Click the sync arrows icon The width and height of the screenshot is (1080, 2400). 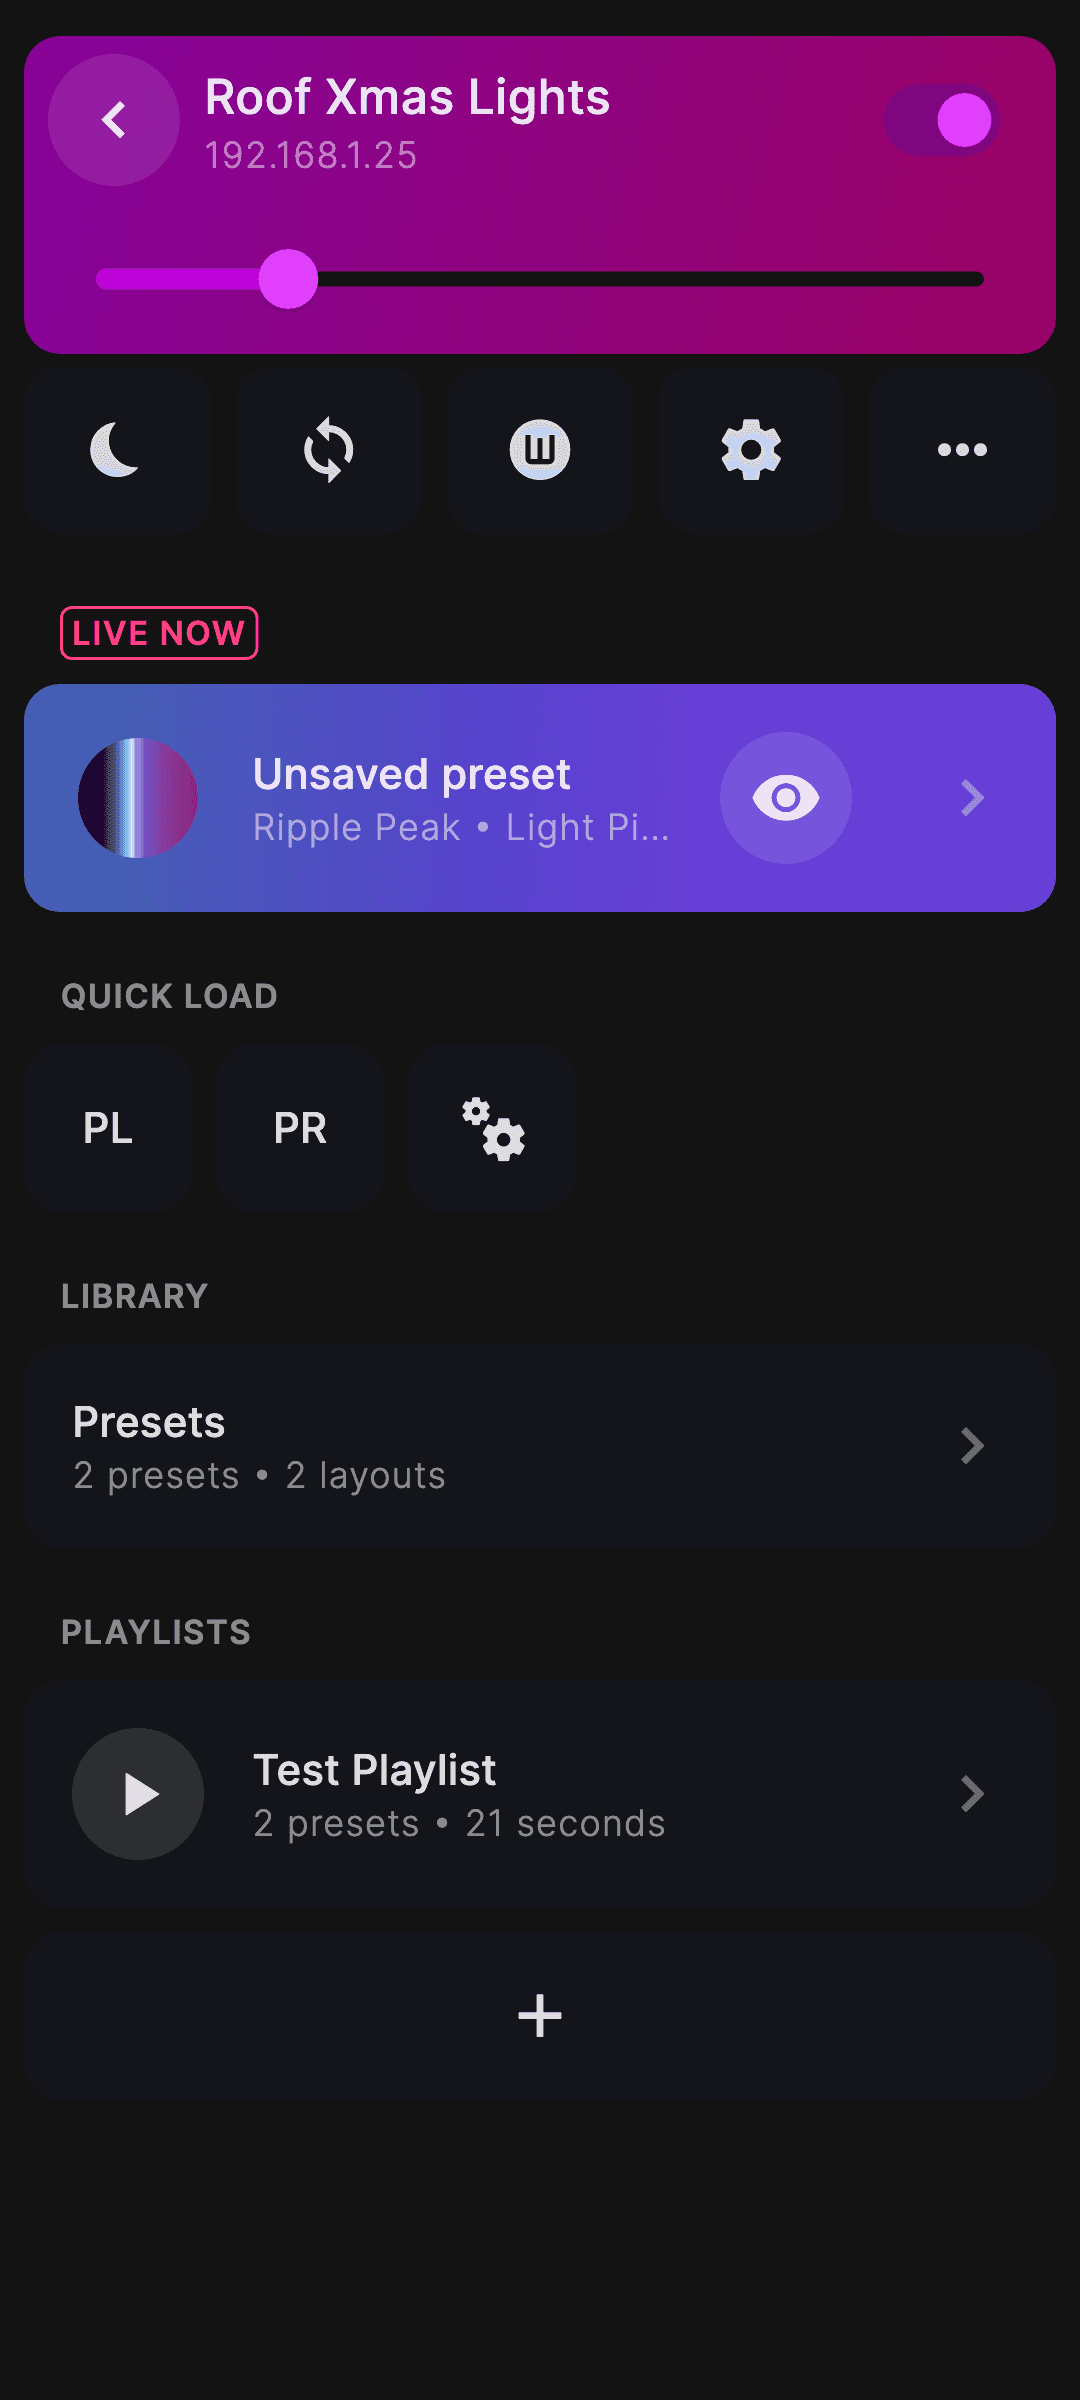click(328, 450)
